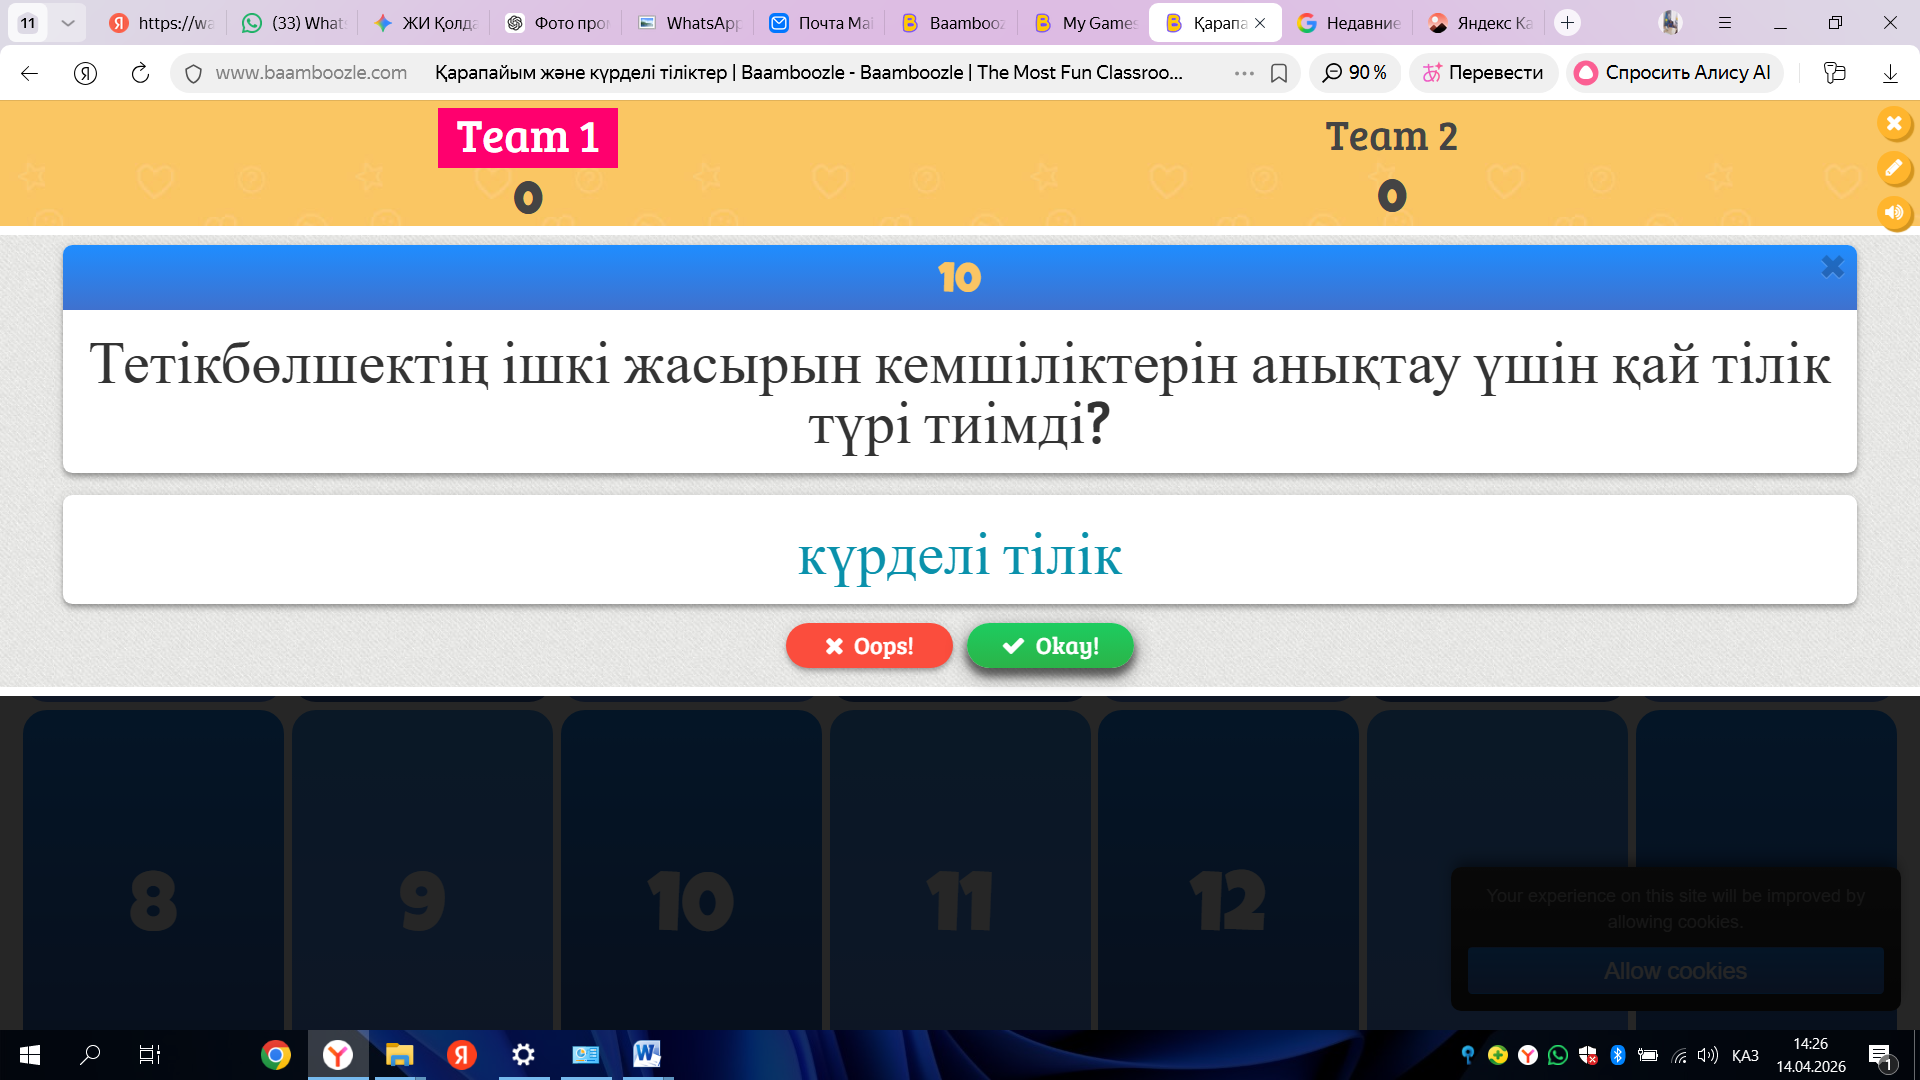This screenshot has width=1920, height=1080.
Task: Open the browser downloads icon
Action: 1890,73
